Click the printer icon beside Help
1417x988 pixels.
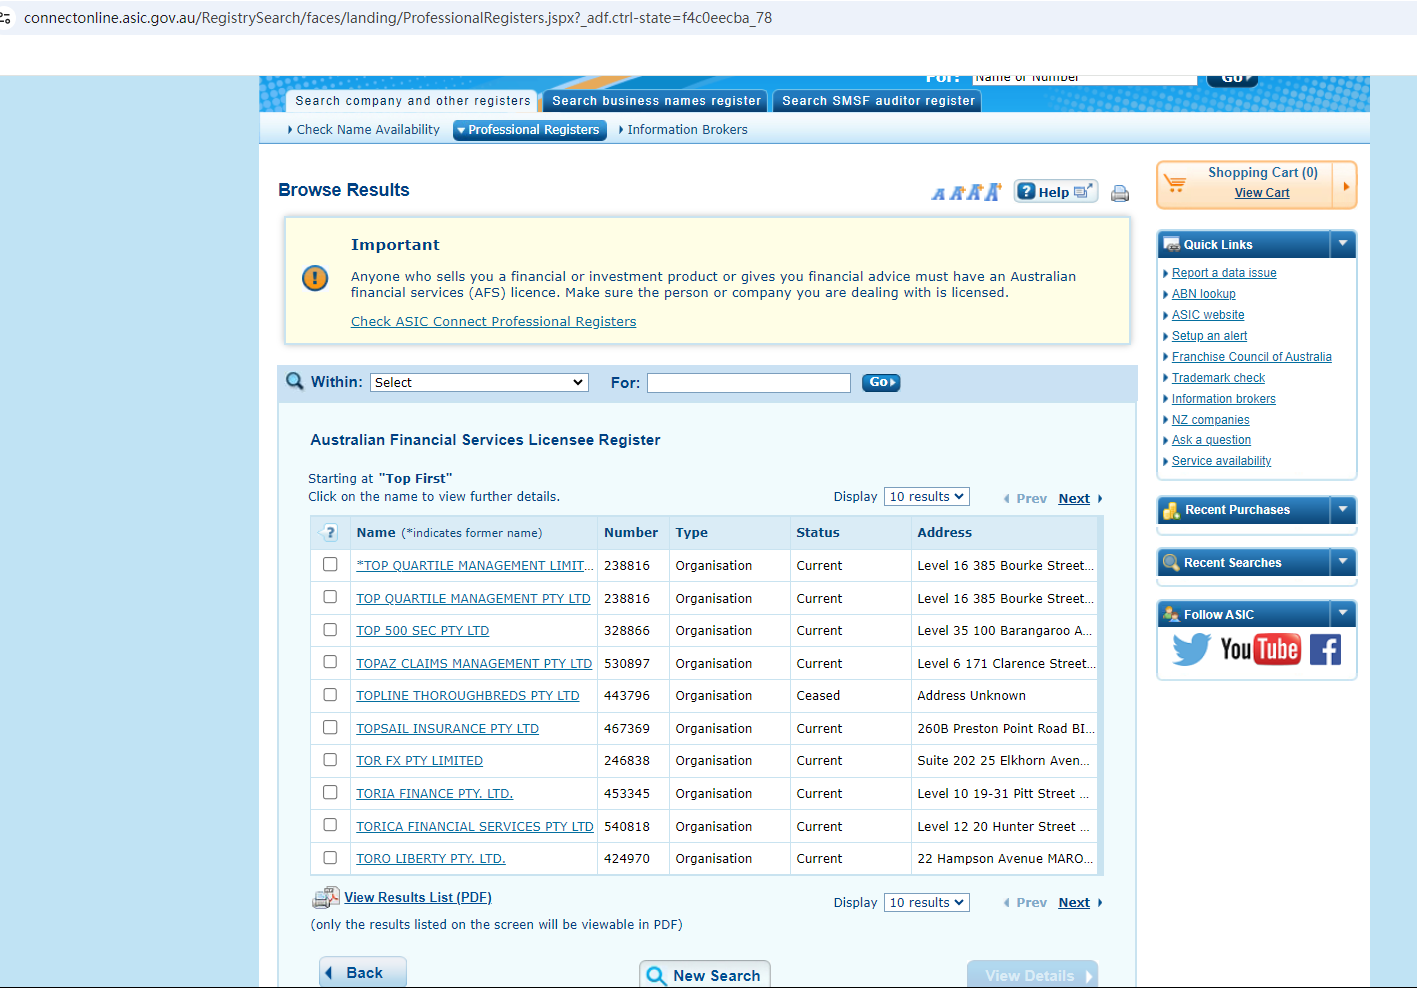tap(1120, 193)
